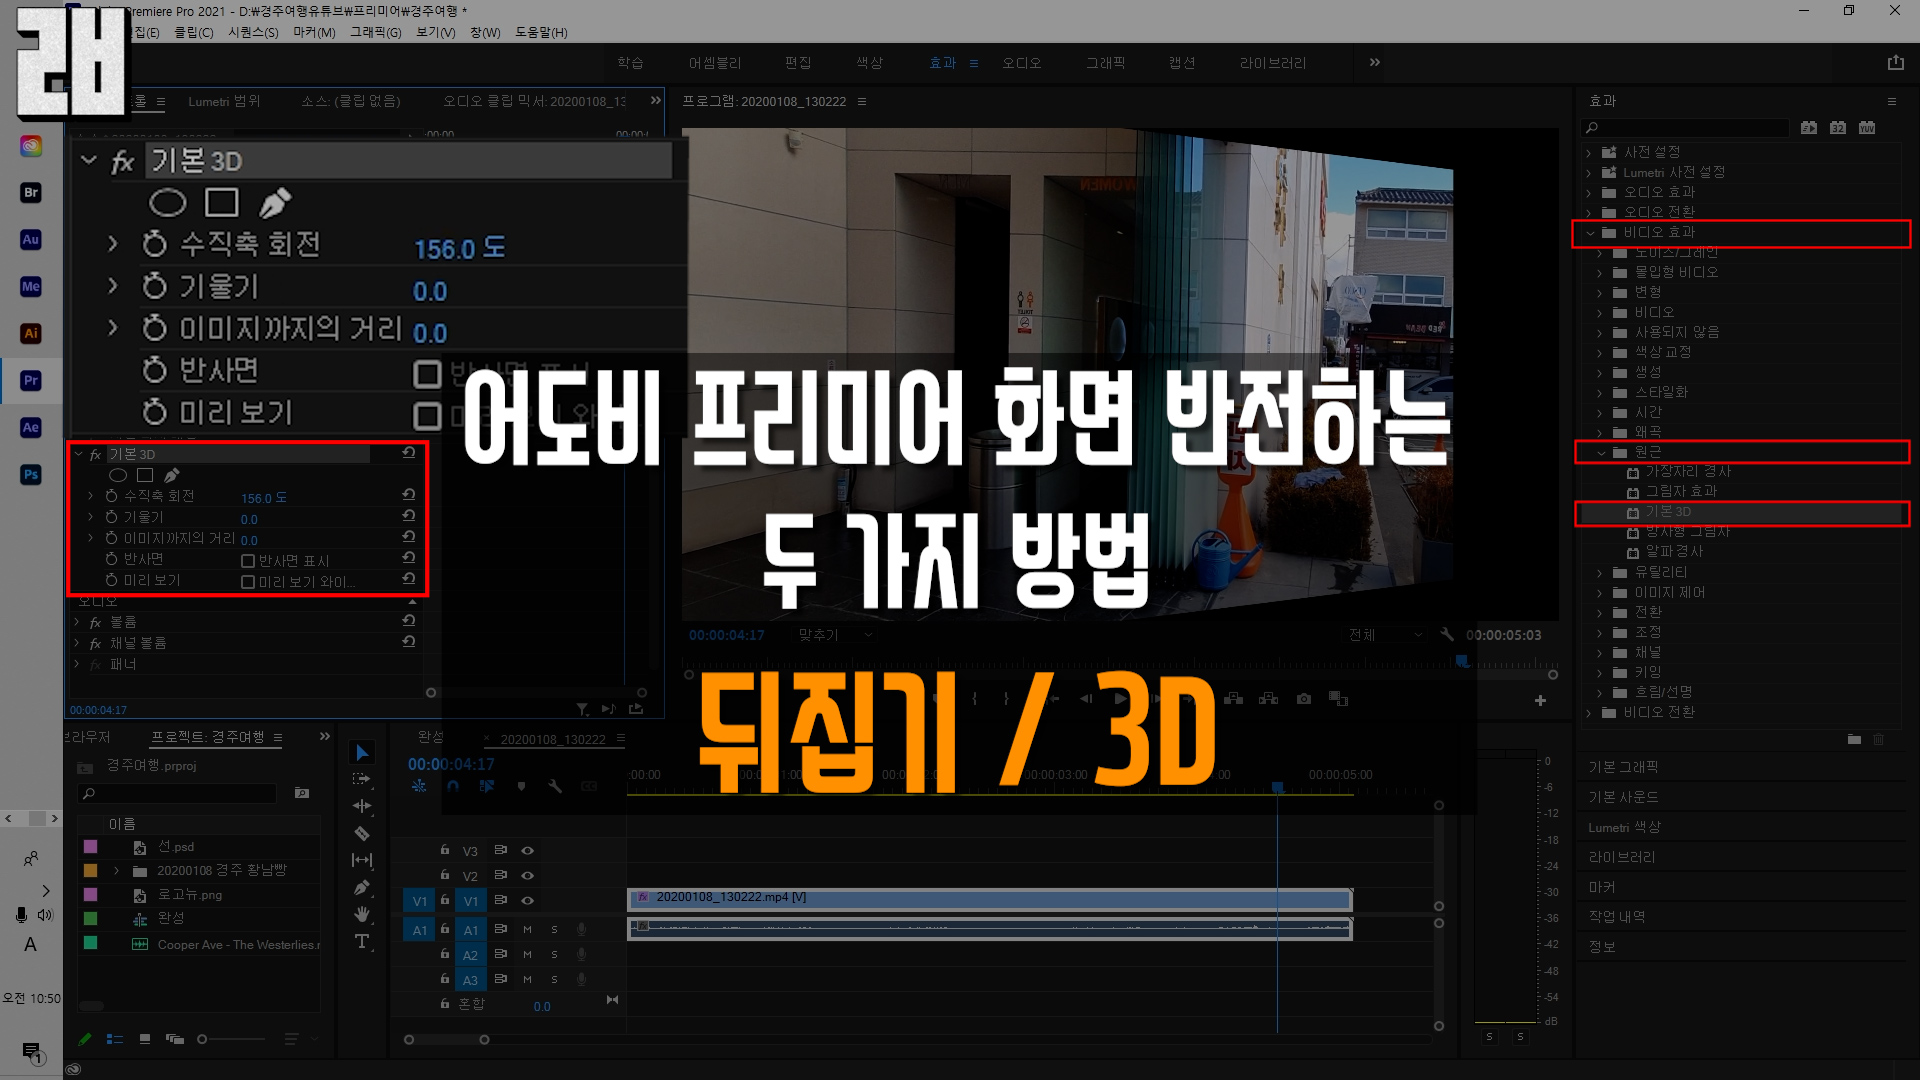The width and height of the screenshot is (1920, 1080).
Task: Toggle timeline snap magnet icon
Action: click(453, 786)
